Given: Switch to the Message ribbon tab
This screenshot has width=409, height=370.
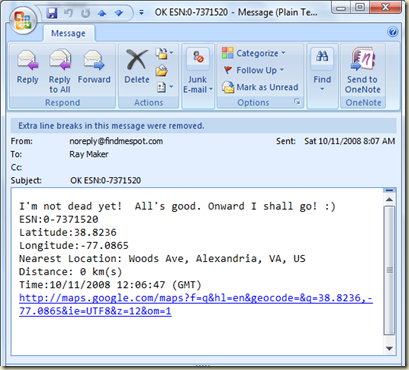Looking at the screenshot, I should pyautogui.click(x=68, y=33).
